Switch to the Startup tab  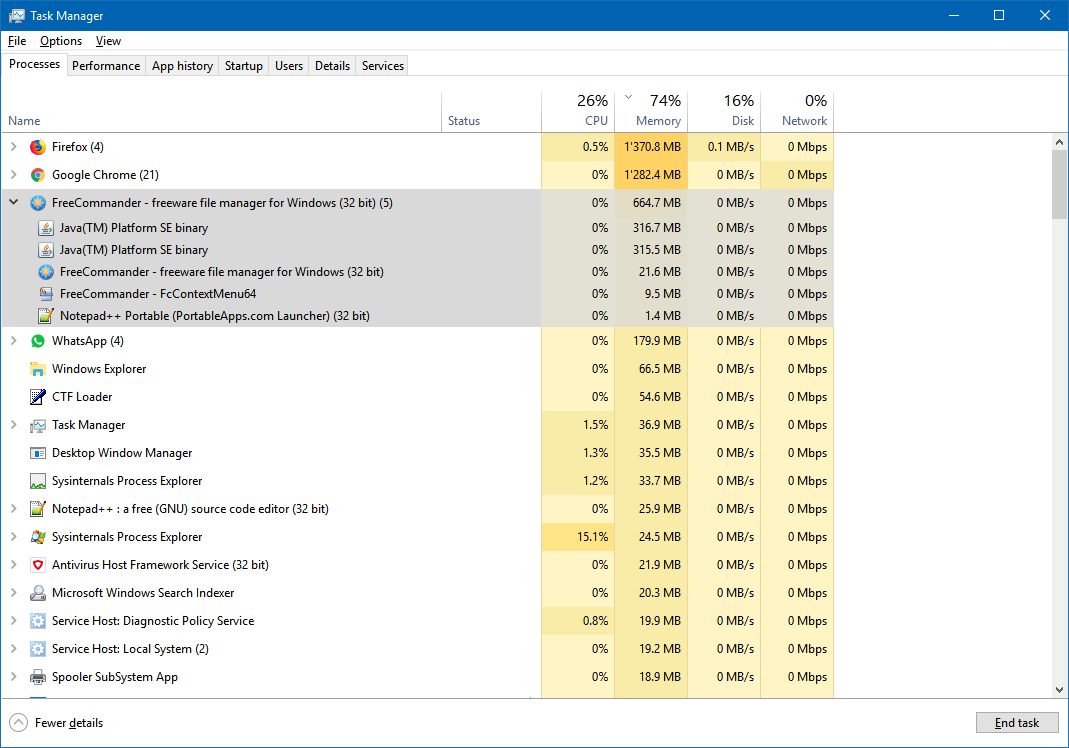click(x=243, y=65)
